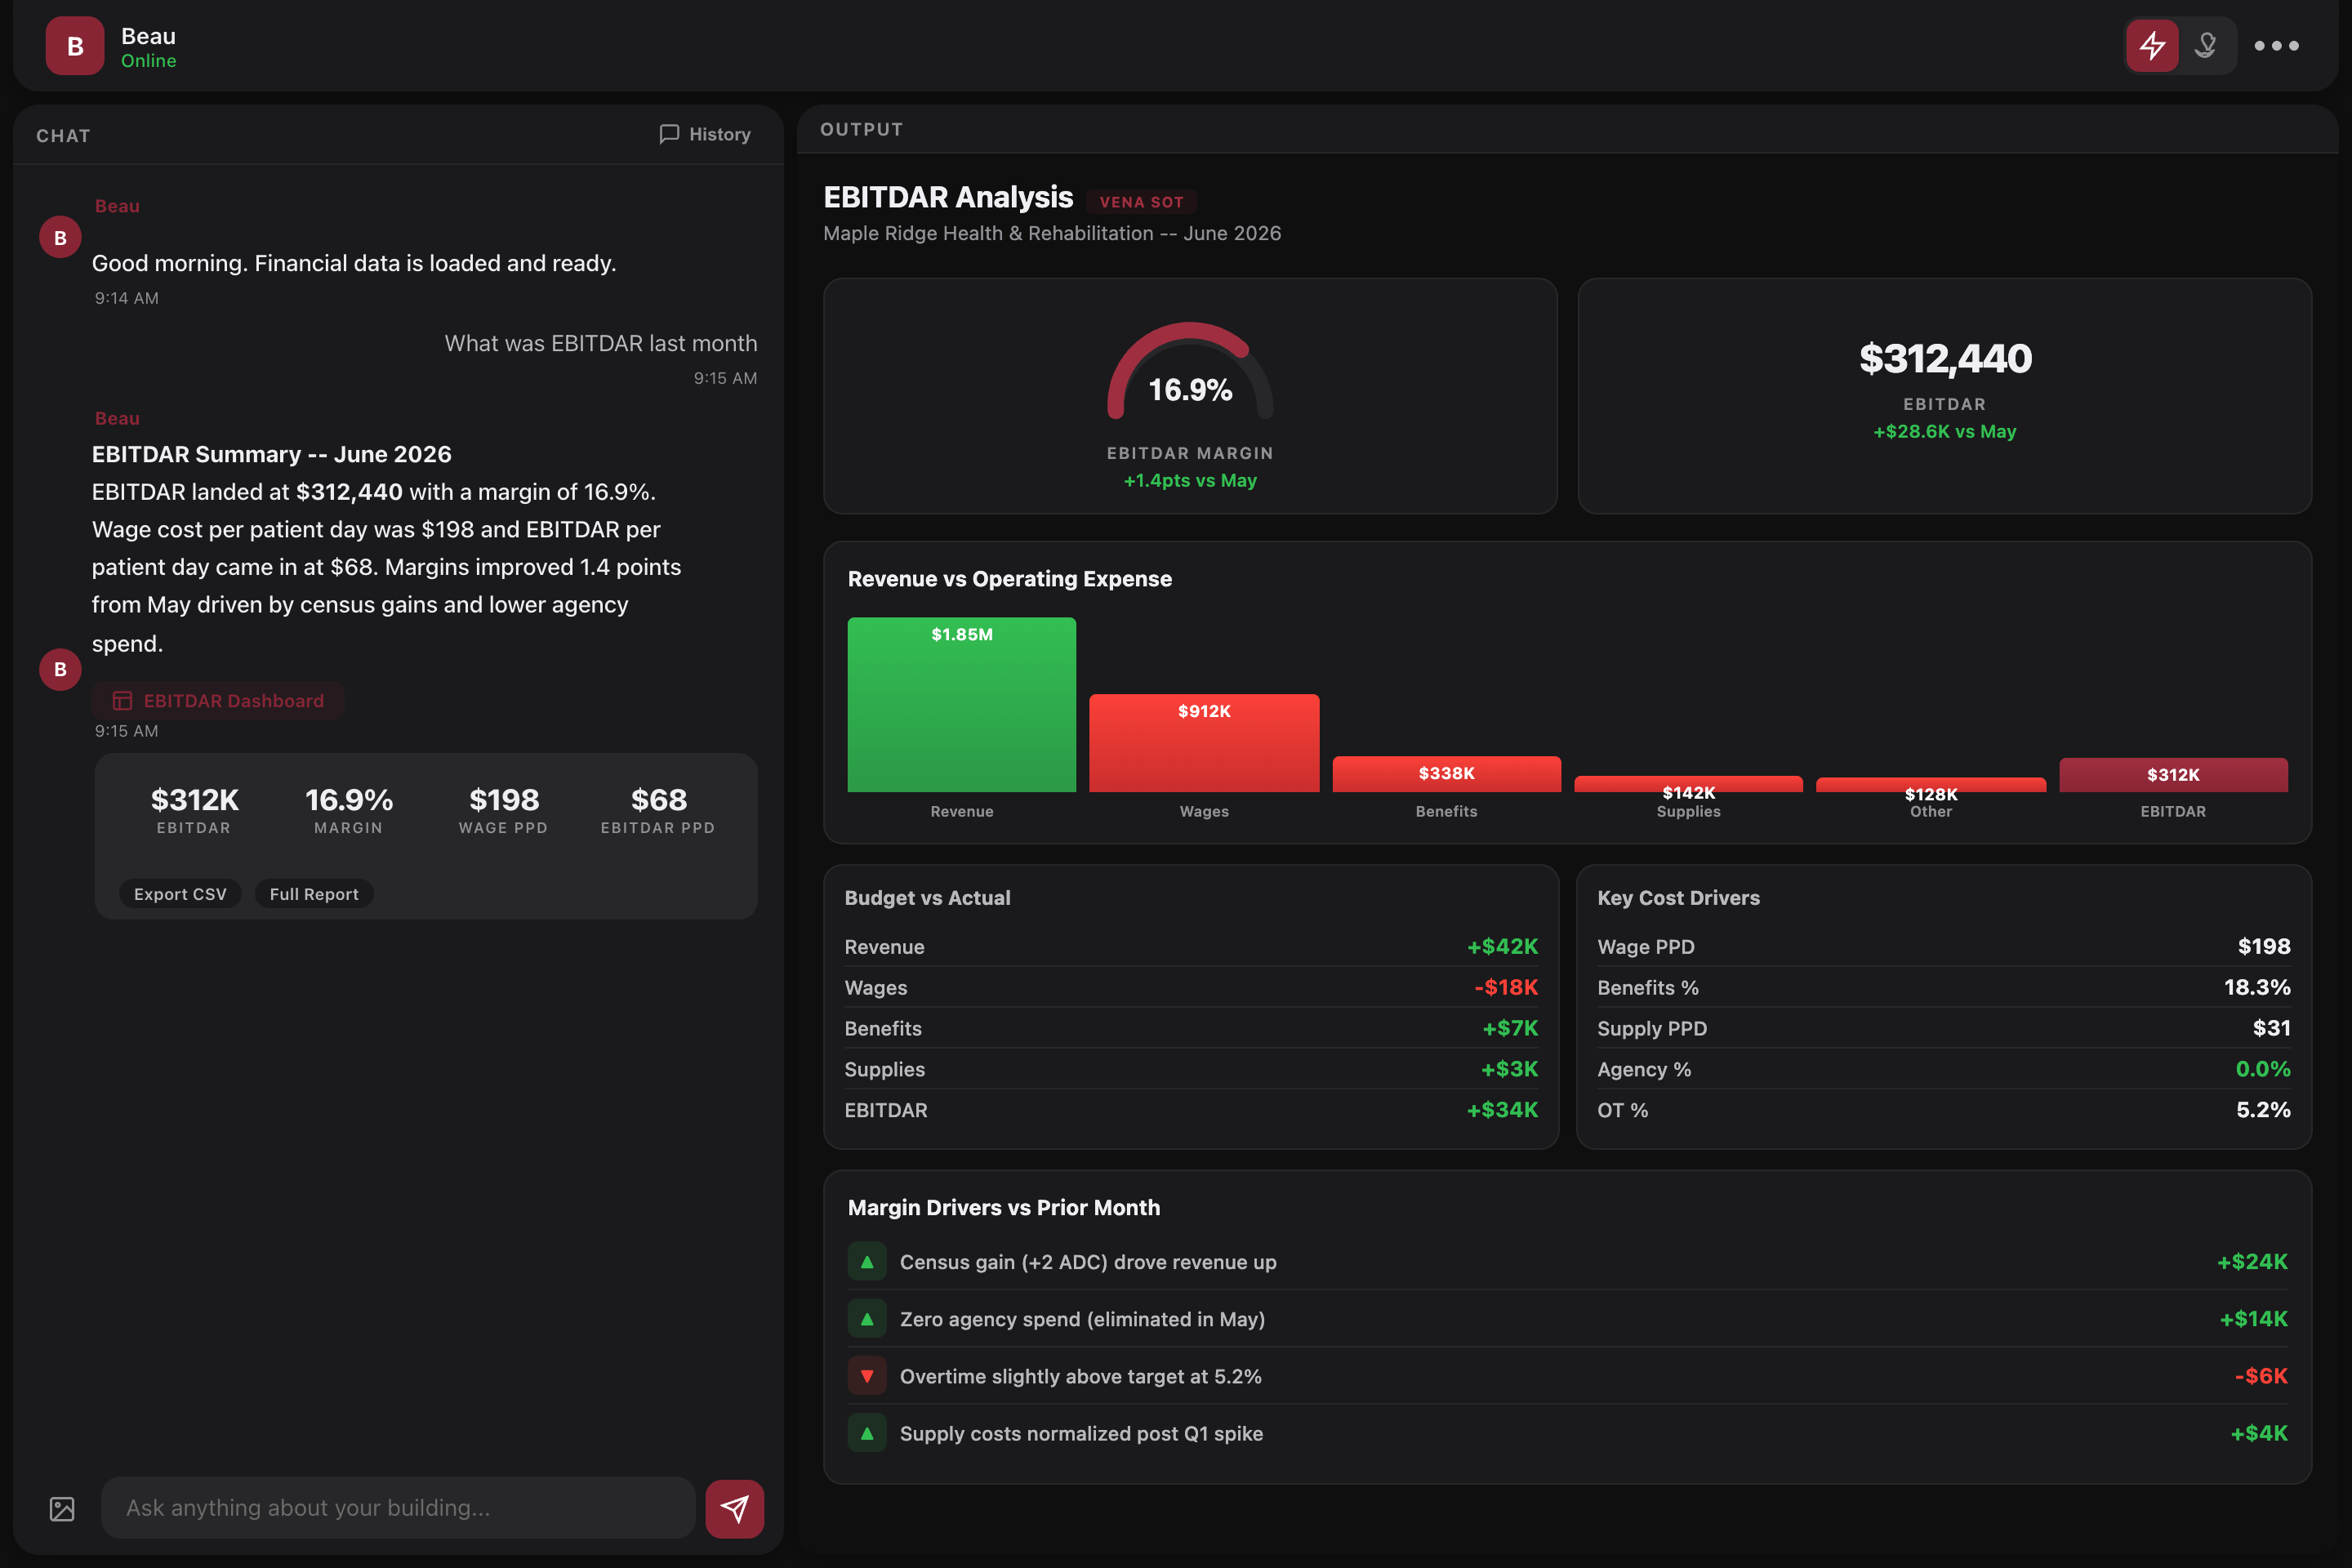
Task: Click the 'Margin Drivers vs Prior Month' heading
Action: (1004, 1207)
